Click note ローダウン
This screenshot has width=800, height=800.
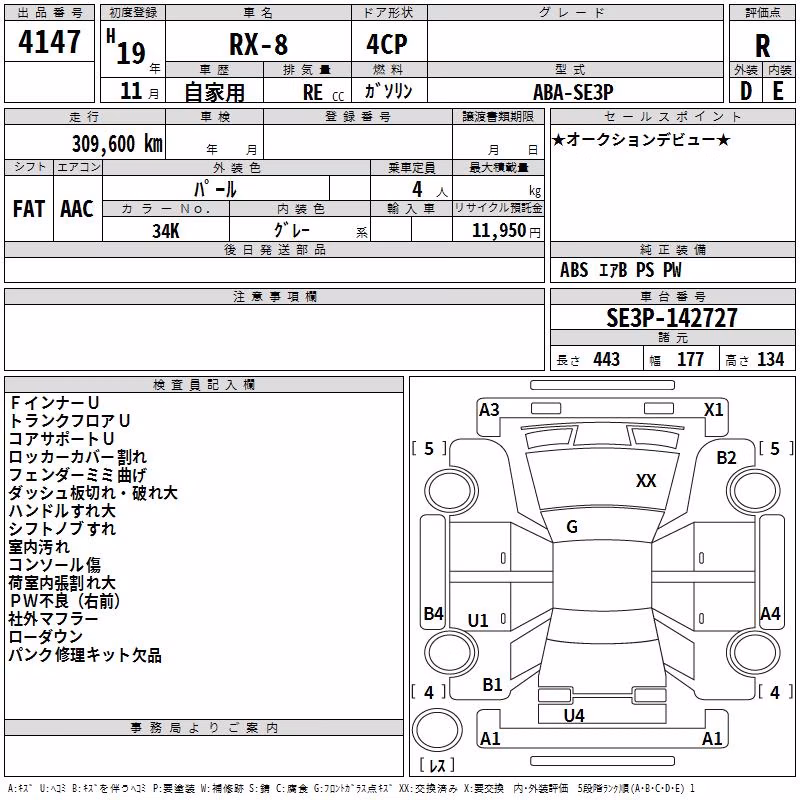click(46, 637)
